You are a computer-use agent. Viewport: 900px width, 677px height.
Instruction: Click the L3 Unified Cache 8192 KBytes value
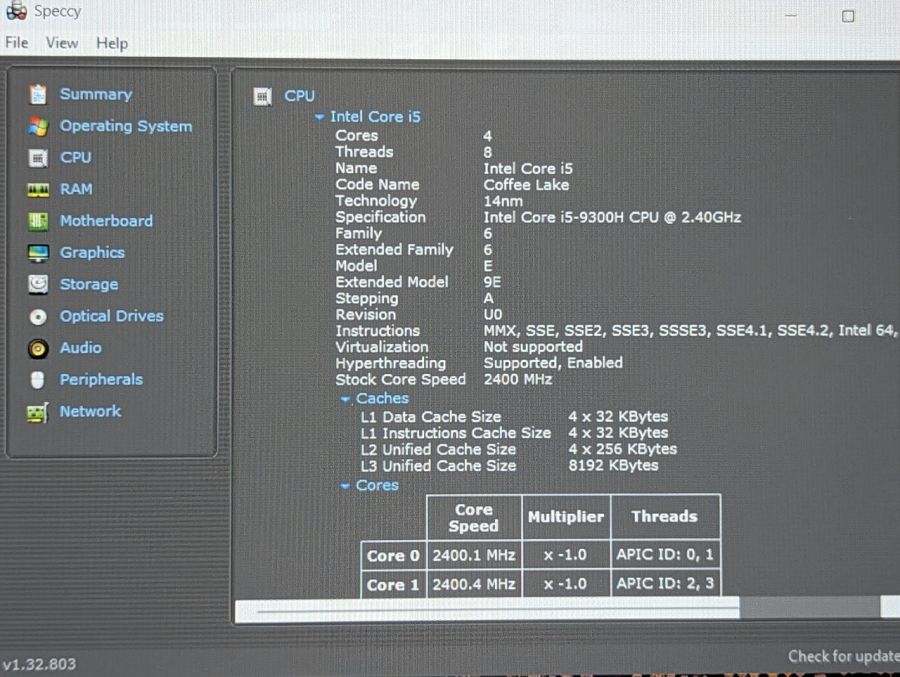point(613,466)
